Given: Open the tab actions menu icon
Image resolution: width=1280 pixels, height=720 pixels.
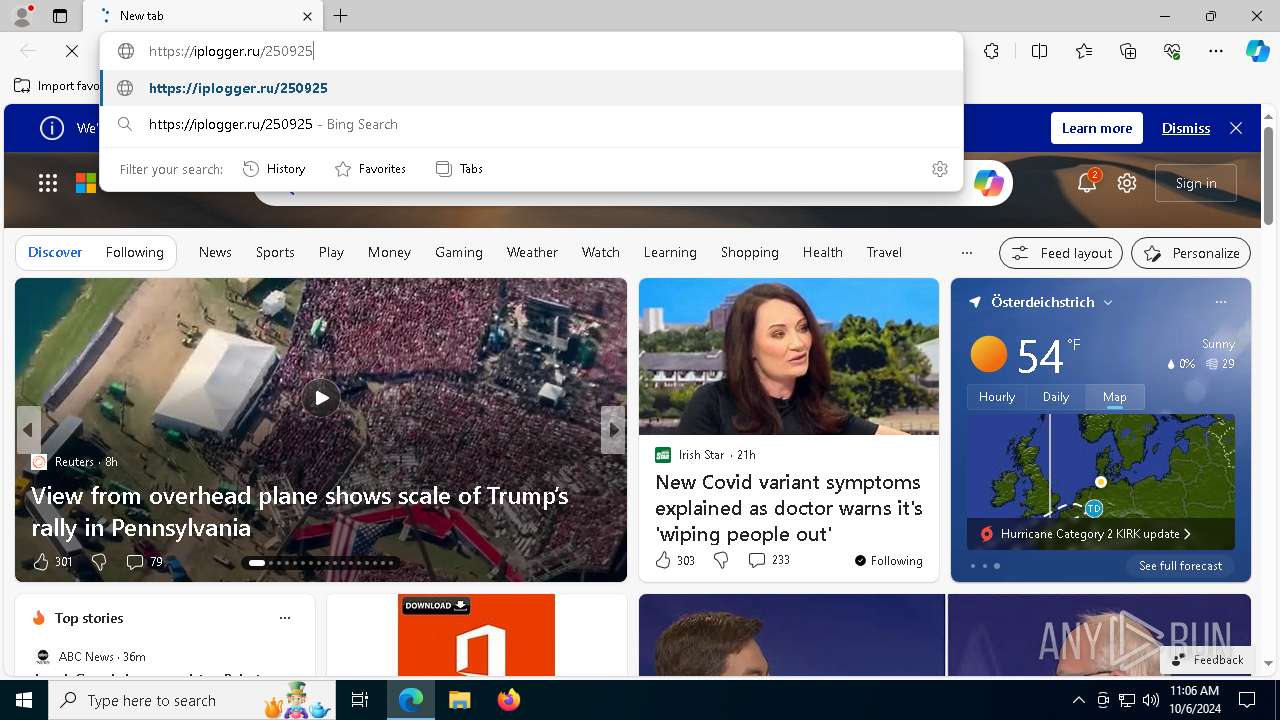Looking at the screenshot, I should [x=60, y=16].
